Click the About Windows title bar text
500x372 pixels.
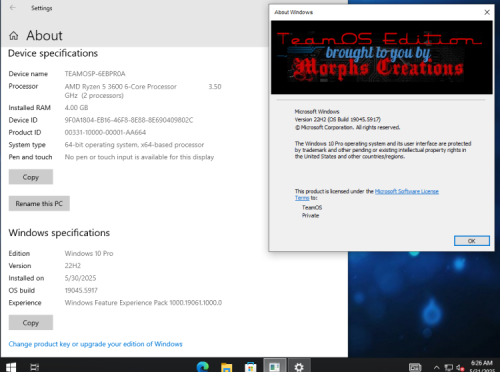[x=294, y=12]
